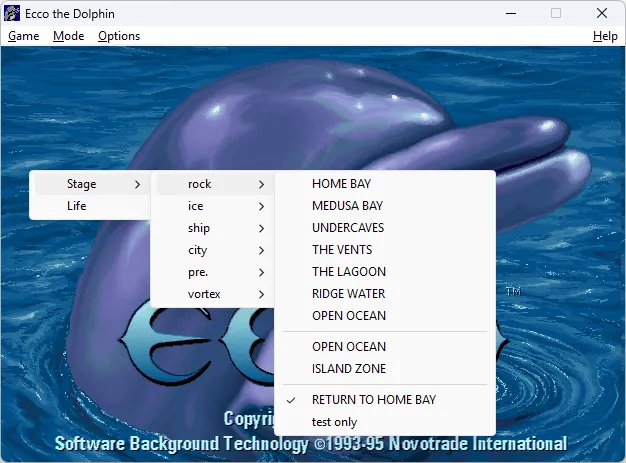
Task: Expand the ice stage group
Action: 213,206
